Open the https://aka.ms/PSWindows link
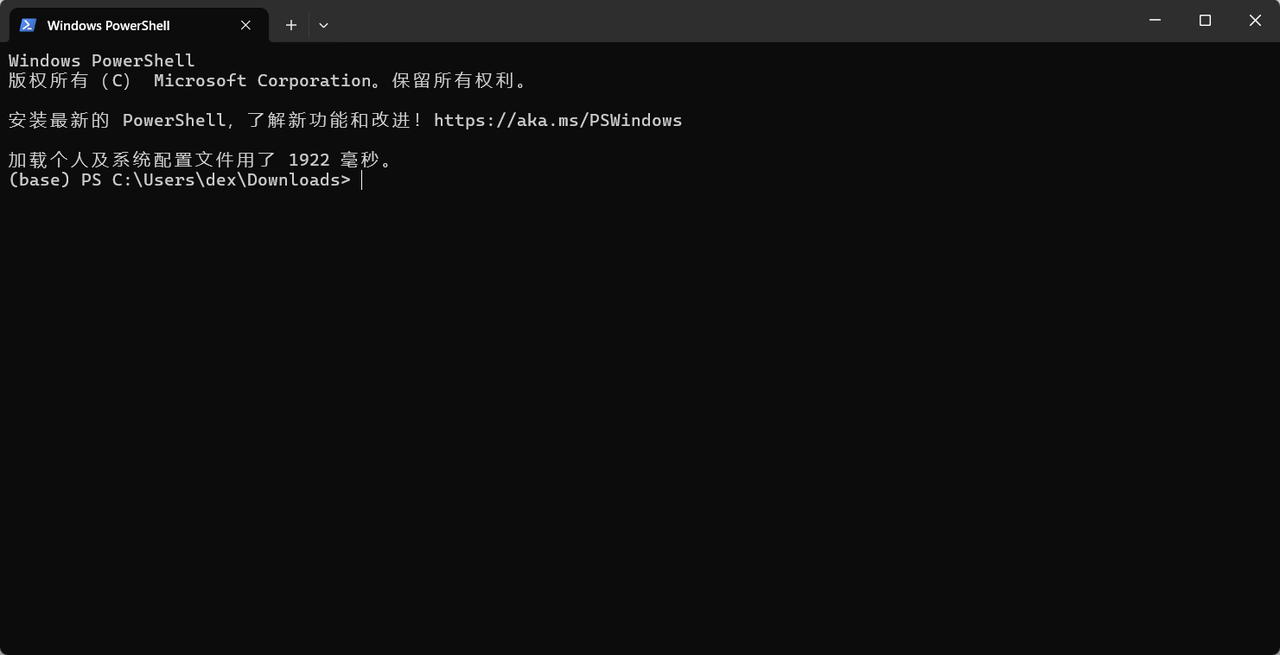The width and height of the screenshot is (1280, 655). pos(557,120)
